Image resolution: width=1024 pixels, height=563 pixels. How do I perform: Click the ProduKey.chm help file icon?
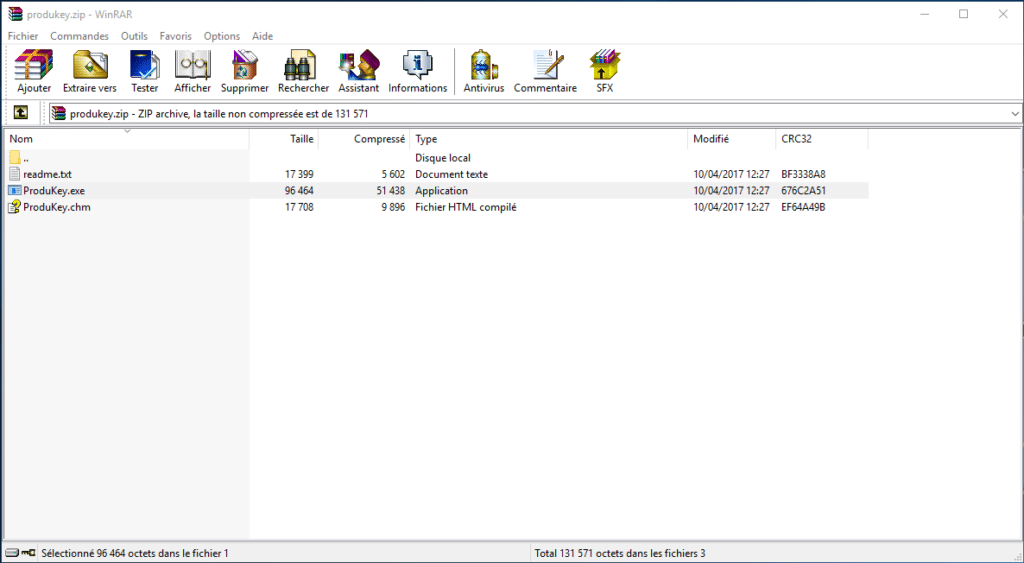pos(15,207)
